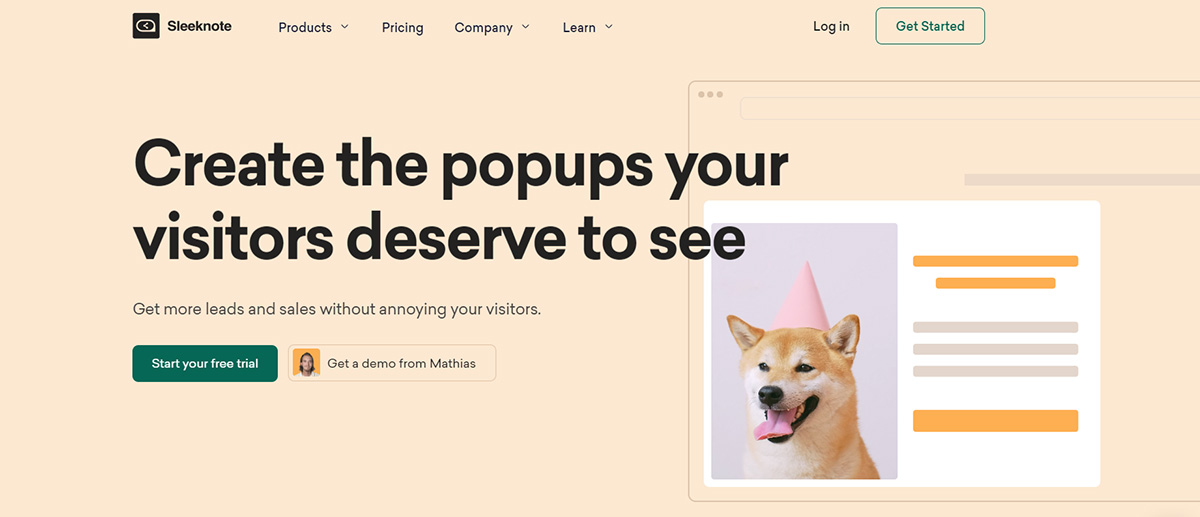Click Mathias avatar photo in demo button

pos(306,363)
